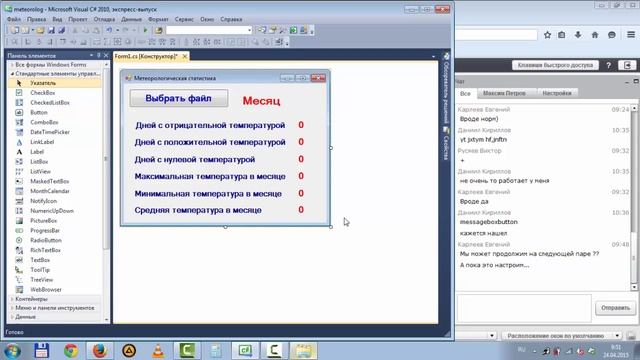Viewport: 640px width, 360px height.
Task: Open the Отладка menu
Action: point(104,19)
